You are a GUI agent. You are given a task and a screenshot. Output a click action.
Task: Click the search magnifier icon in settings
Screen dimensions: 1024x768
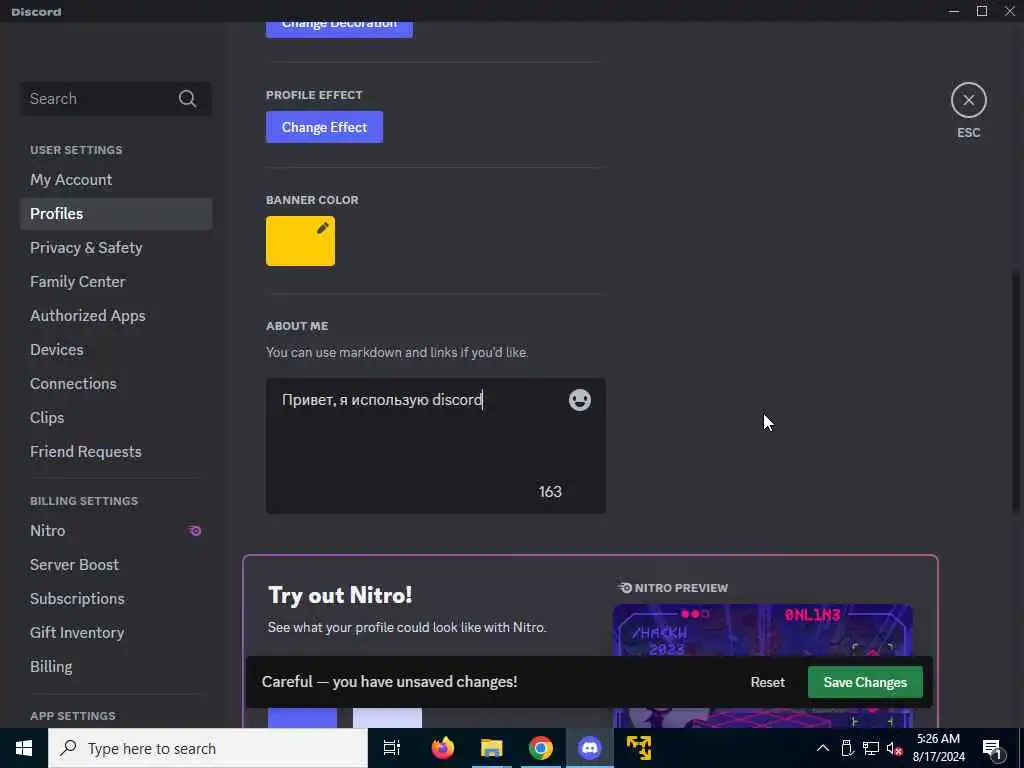[x=187, y=99]
